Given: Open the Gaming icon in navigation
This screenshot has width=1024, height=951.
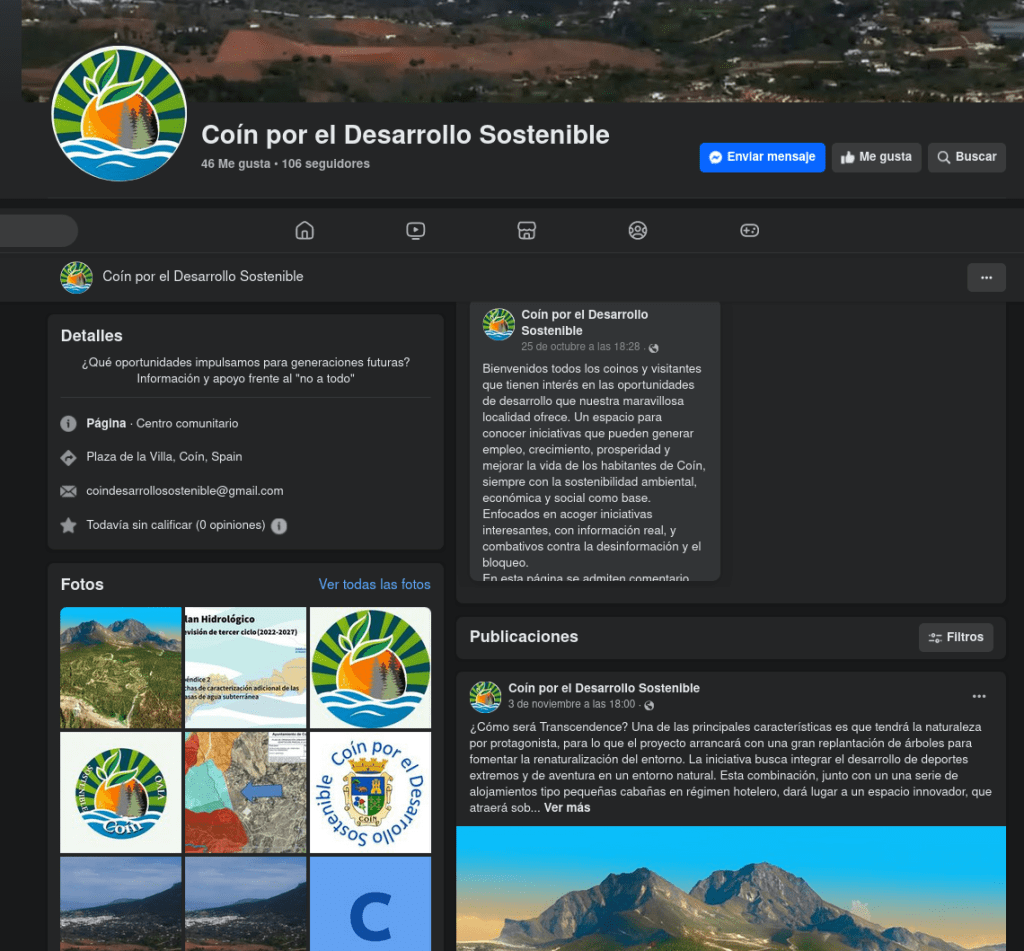Looking at the screenshot, I should (749, 231).
